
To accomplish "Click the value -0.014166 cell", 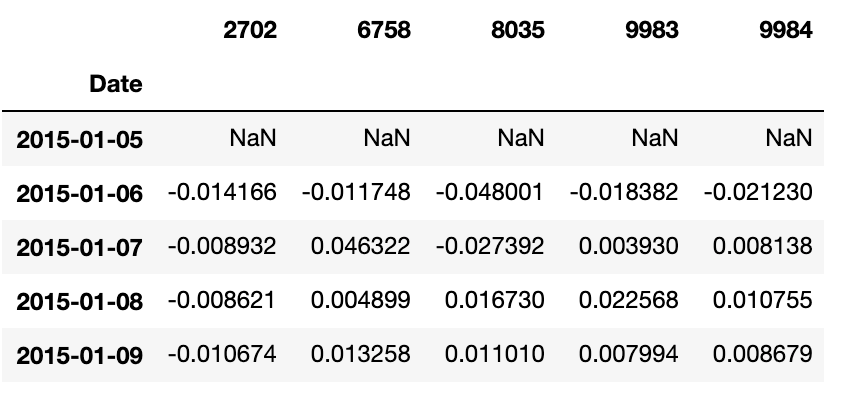I will (222, 192).
